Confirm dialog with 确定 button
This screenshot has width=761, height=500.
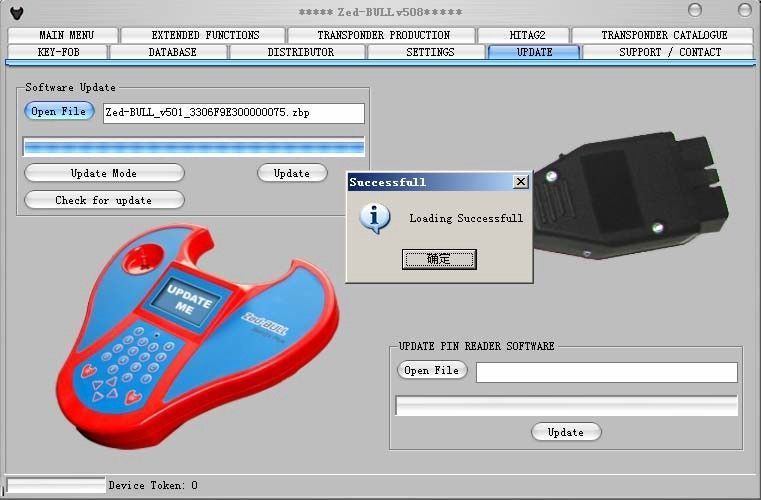(x=439, y=259)
